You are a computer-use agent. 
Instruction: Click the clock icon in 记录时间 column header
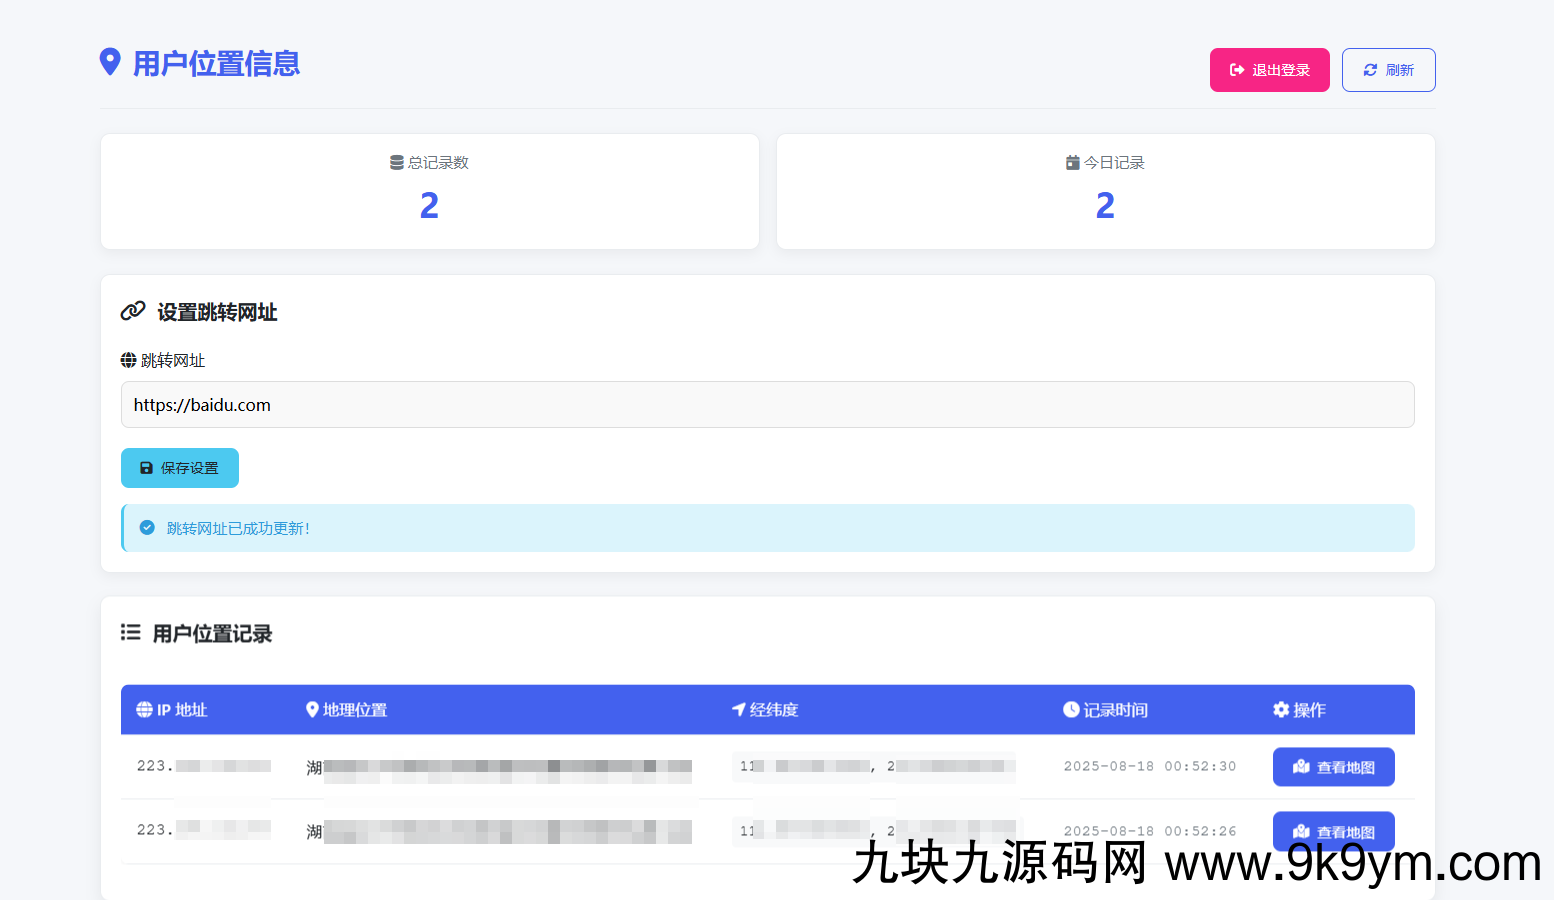(1070, 709)
